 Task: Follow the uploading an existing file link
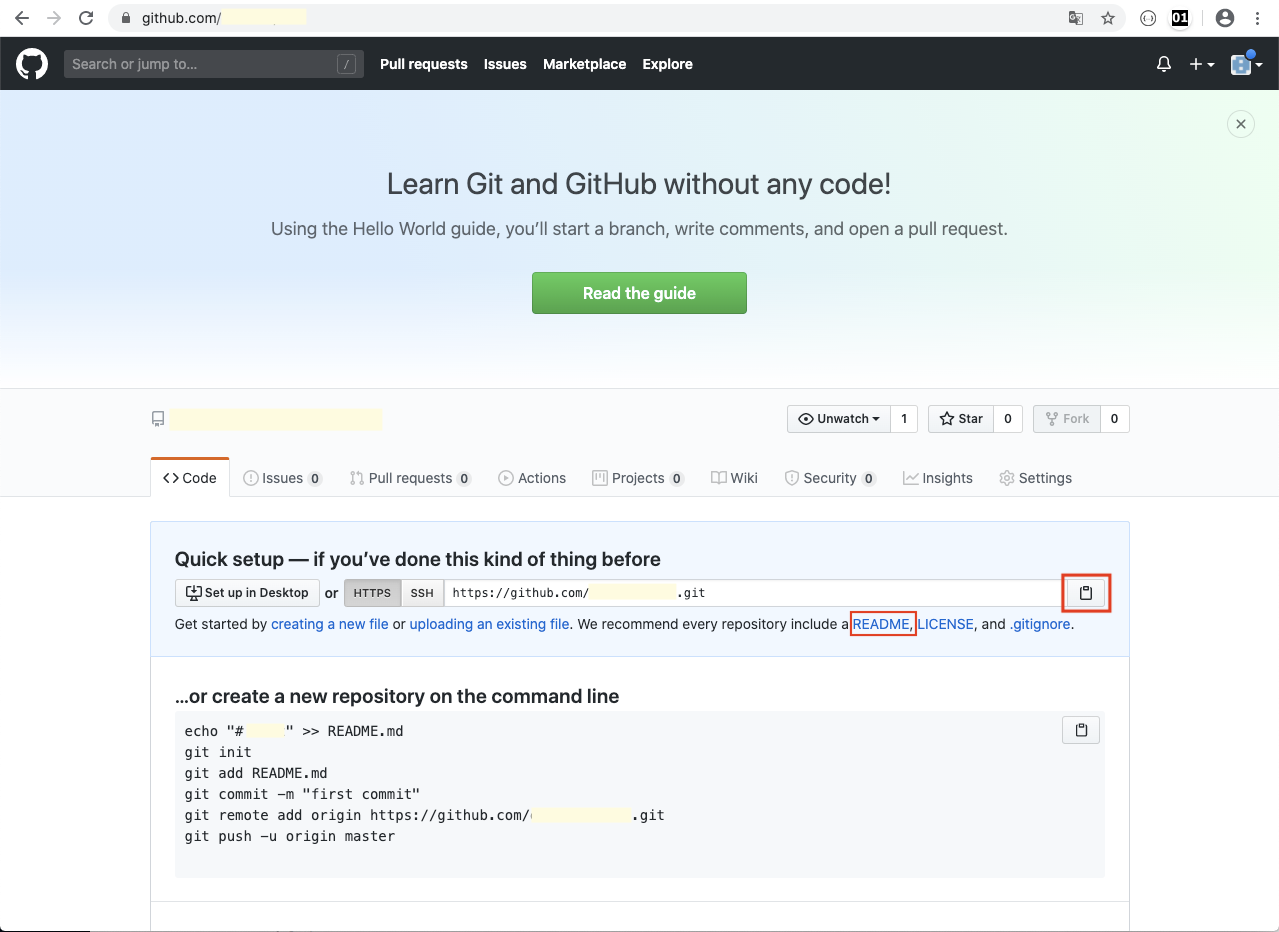coord(490,624)
